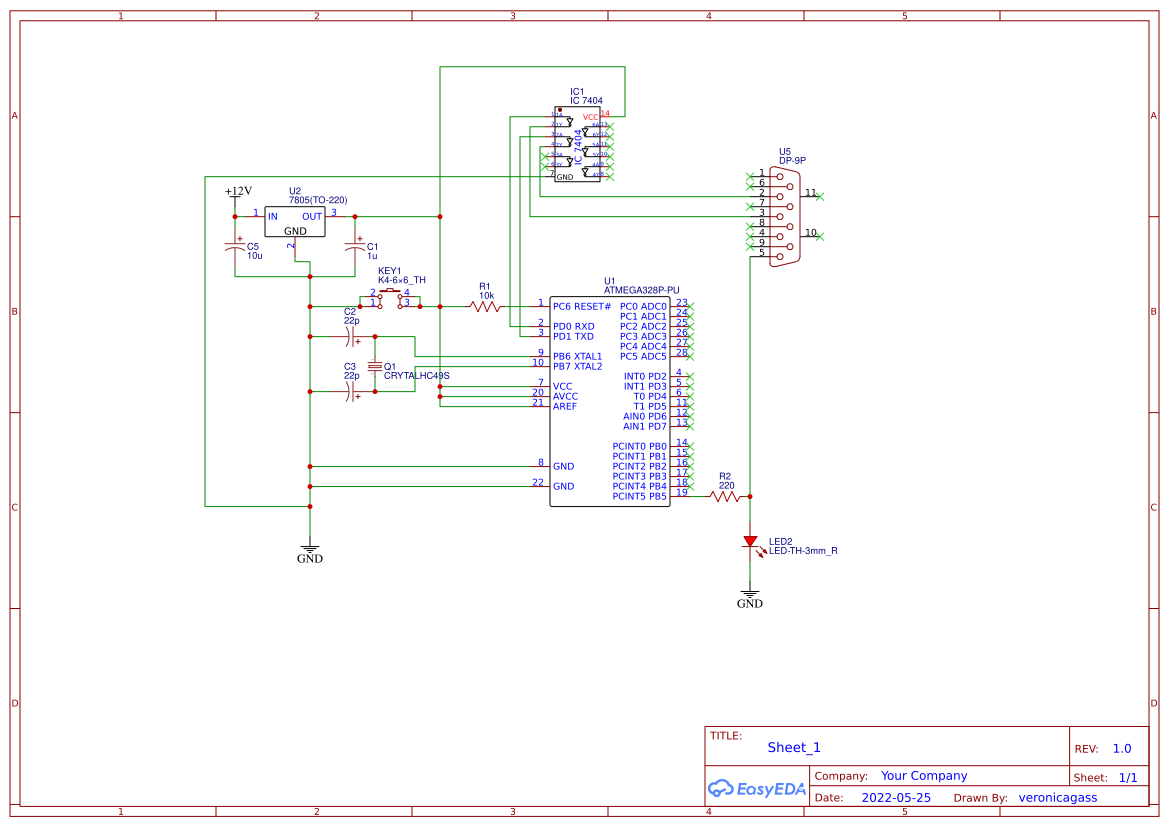Select the R2 220 resistor symbol

click(x=725, y=497)
